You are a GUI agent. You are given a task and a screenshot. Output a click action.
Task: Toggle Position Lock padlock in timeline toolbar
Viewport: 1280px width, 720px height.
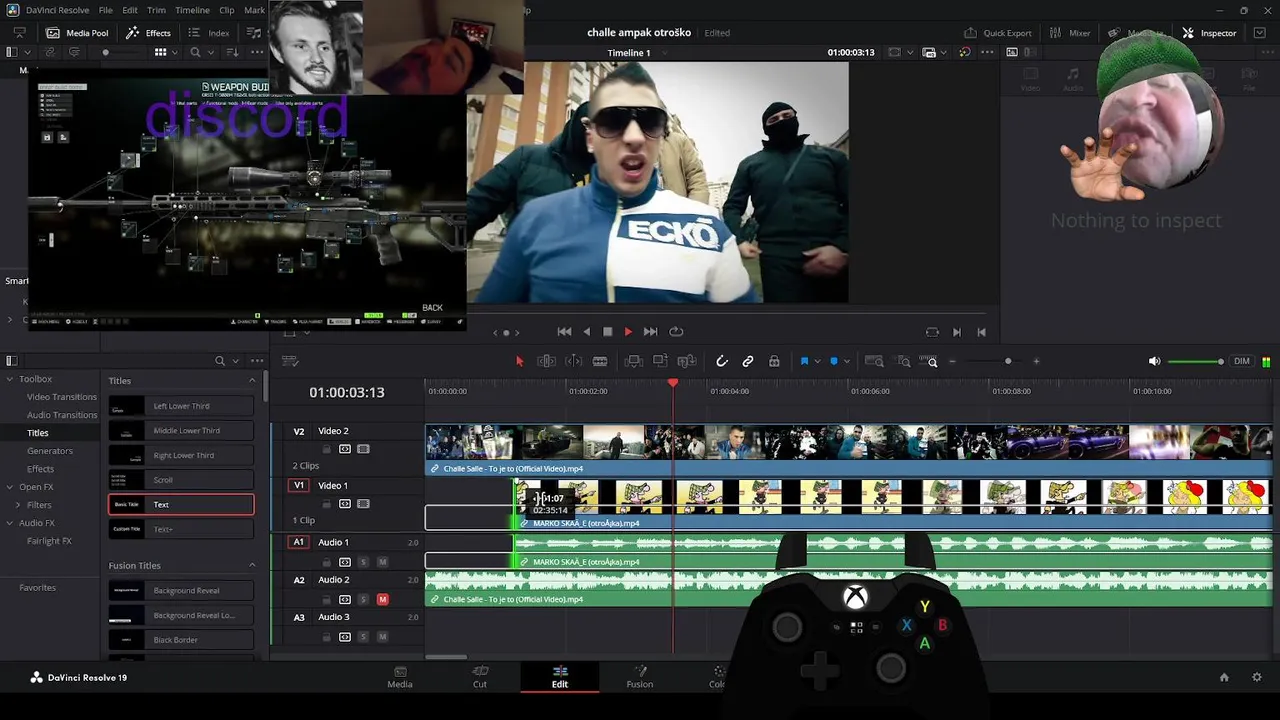[x=774, y=361]
